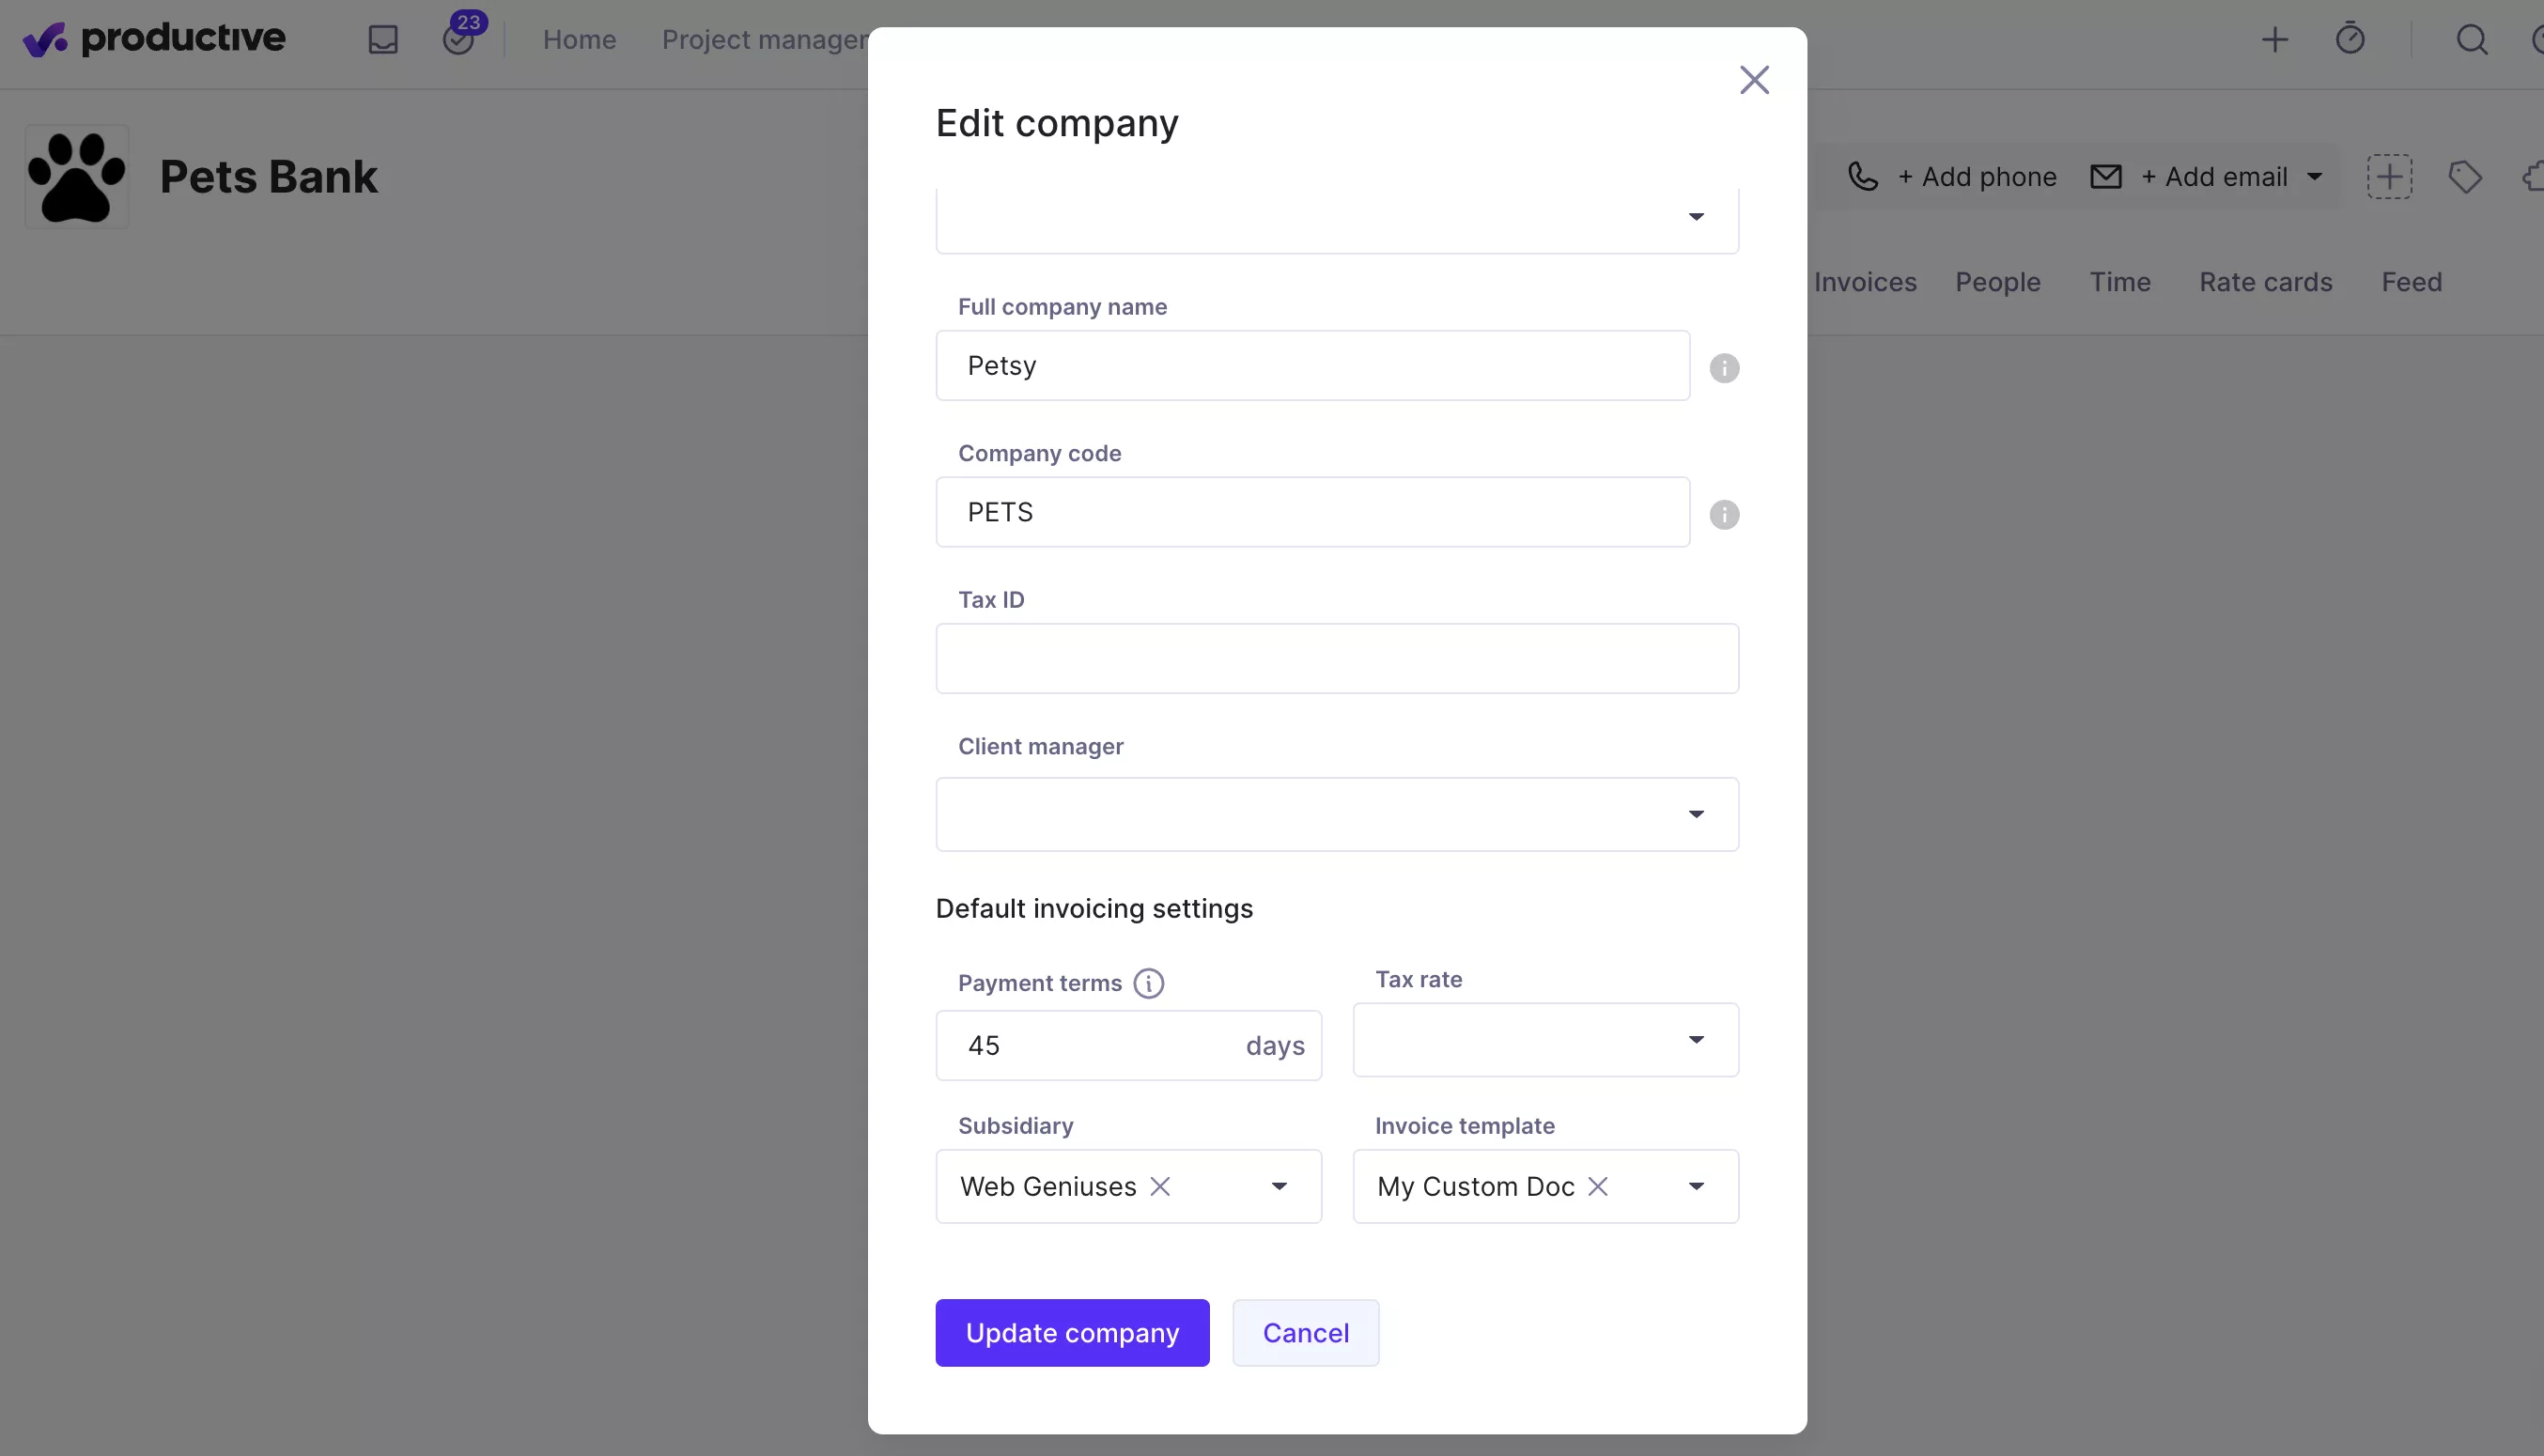Image resolution: width=2544 pixels, height=1456 pixels.
Task: Close the Edit company dialog
Action: pos(1754,80)
